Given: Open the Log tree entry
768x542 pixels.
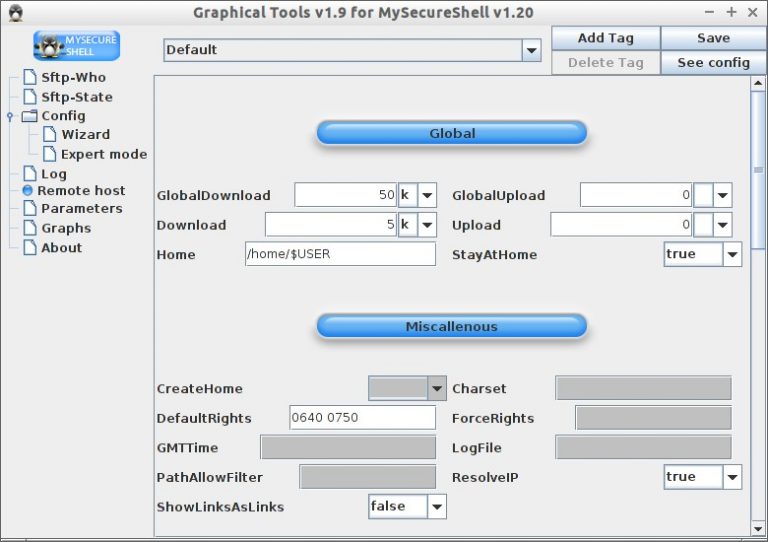Looking at the screenshot, I should coord(54,174).
